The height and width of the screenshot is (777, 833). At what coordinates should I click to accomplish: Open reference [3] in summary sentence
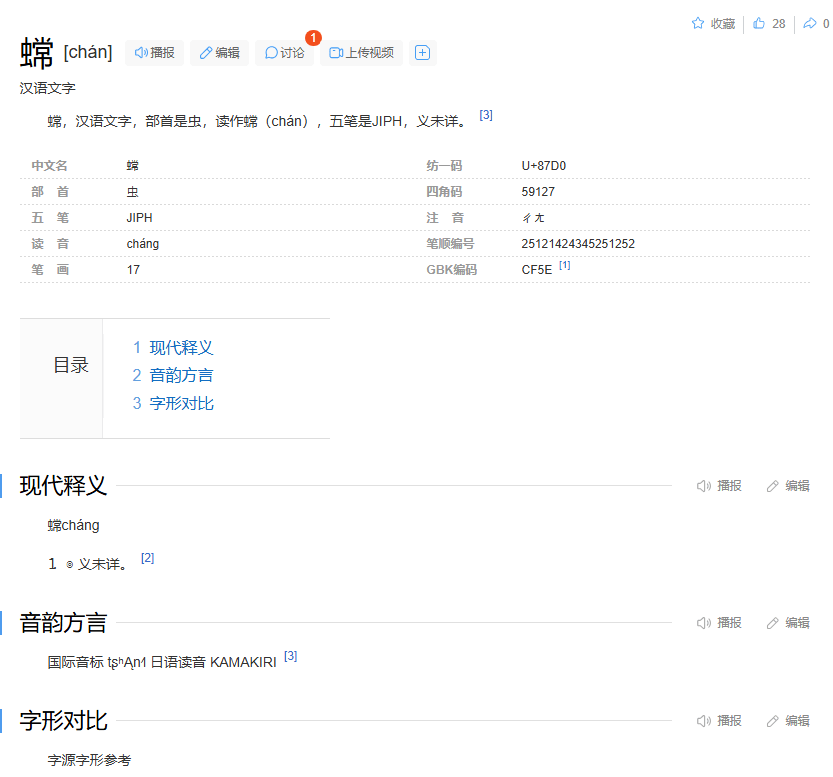[x=486, y=115]
